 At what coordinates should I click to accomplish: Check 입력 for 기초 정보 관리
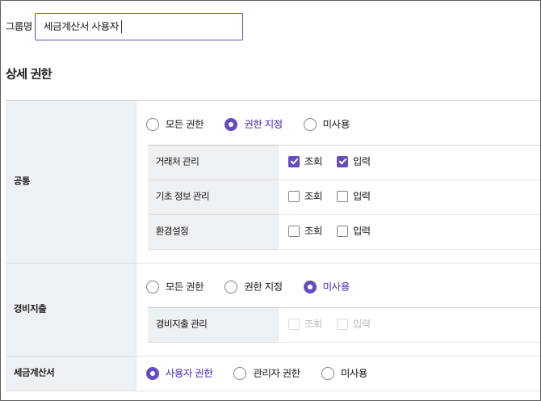[x=342, y=196]
